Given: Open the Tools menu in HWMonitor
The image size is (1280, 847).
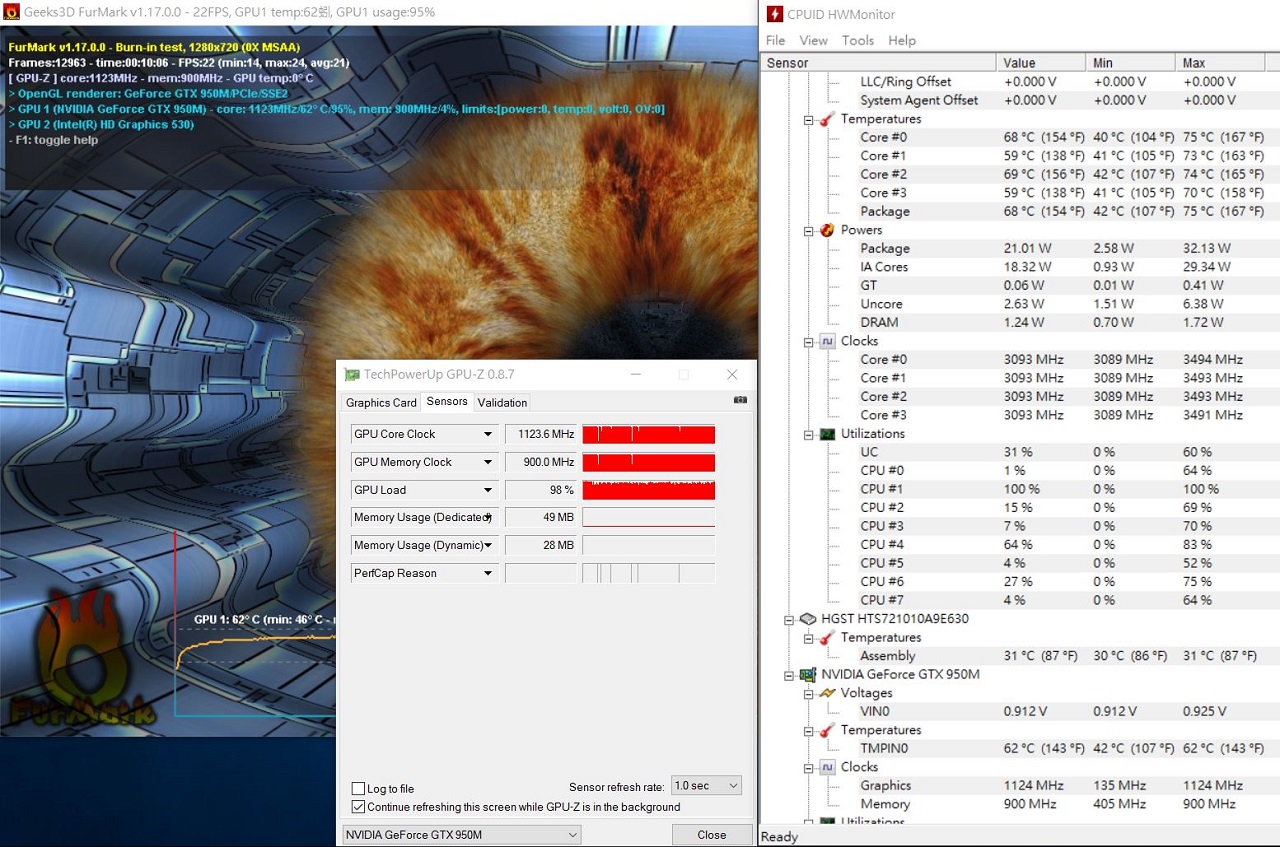Looking at the screenshot, I should pos(858,40).
